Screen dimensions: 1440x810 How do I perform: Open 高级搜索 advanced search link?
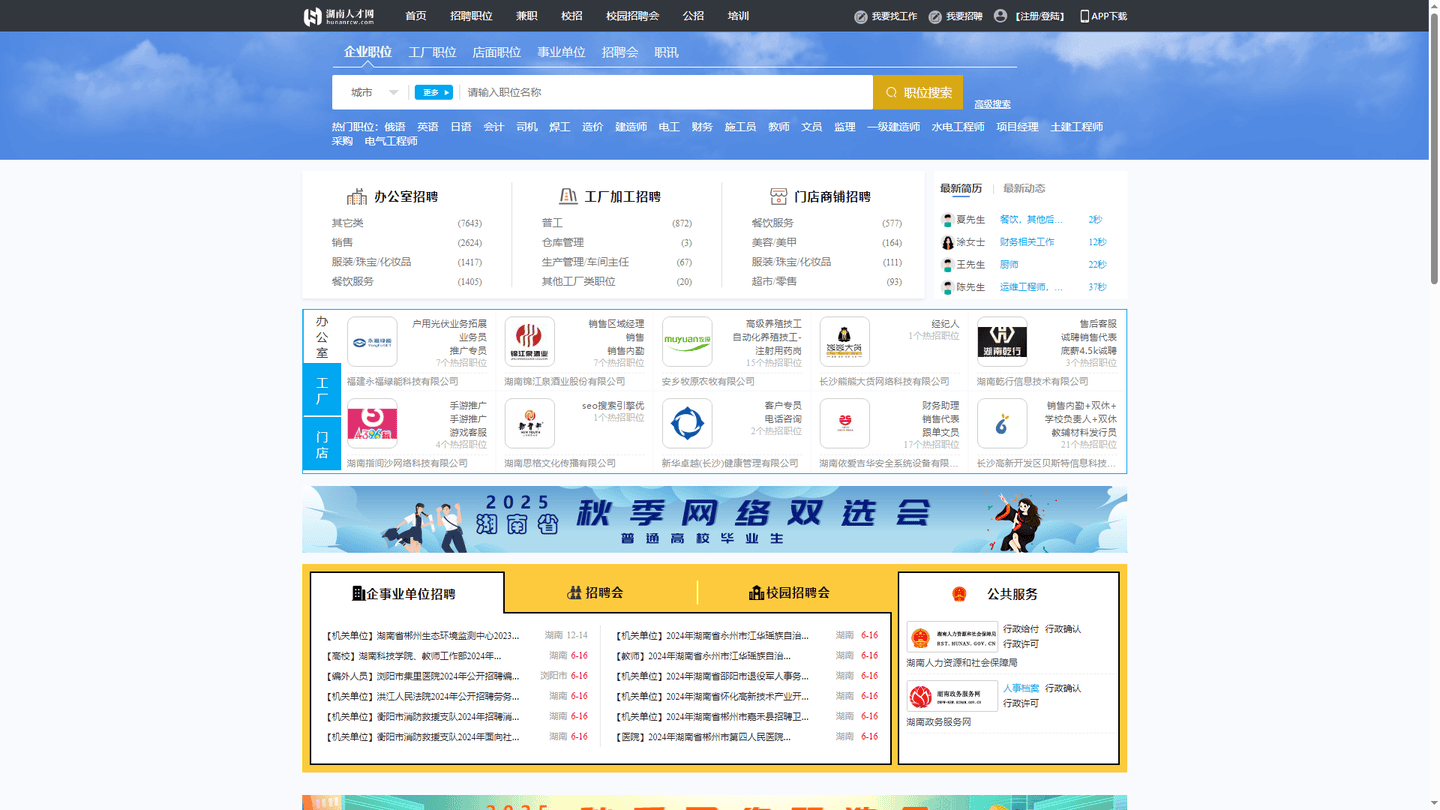pyautogui.click(x=992, y=104)
